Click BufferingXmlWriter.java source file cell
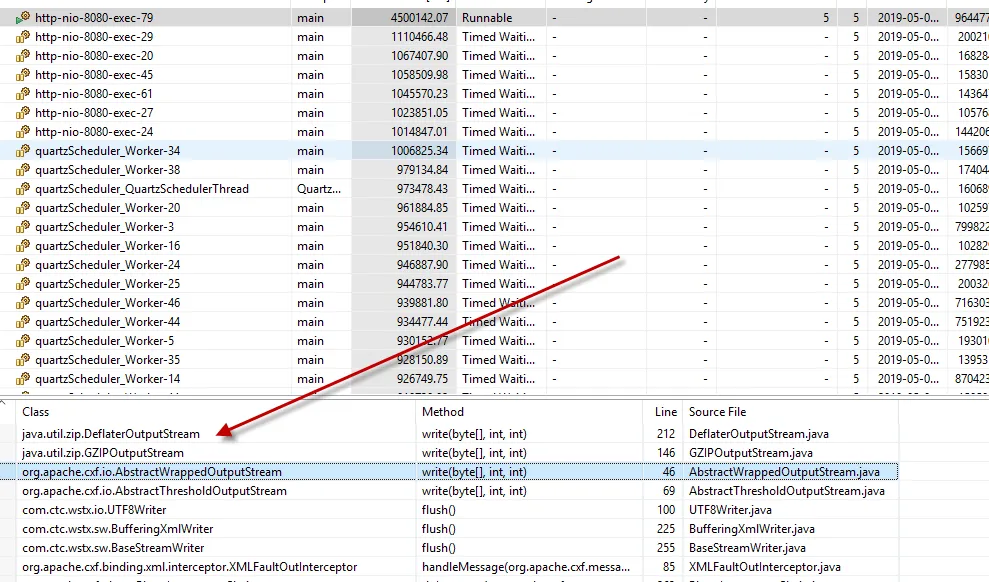The height and width of the screenshot is (582, 989). tap(752, 528)
